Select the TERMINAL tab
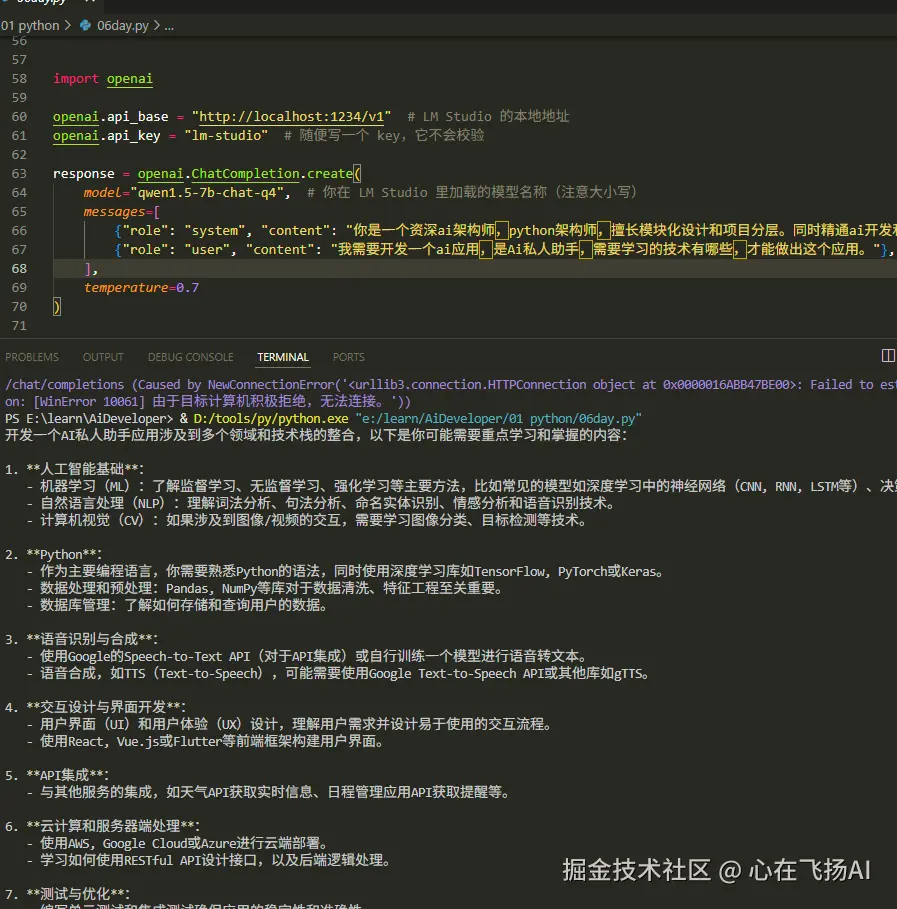 click(283, 357)
